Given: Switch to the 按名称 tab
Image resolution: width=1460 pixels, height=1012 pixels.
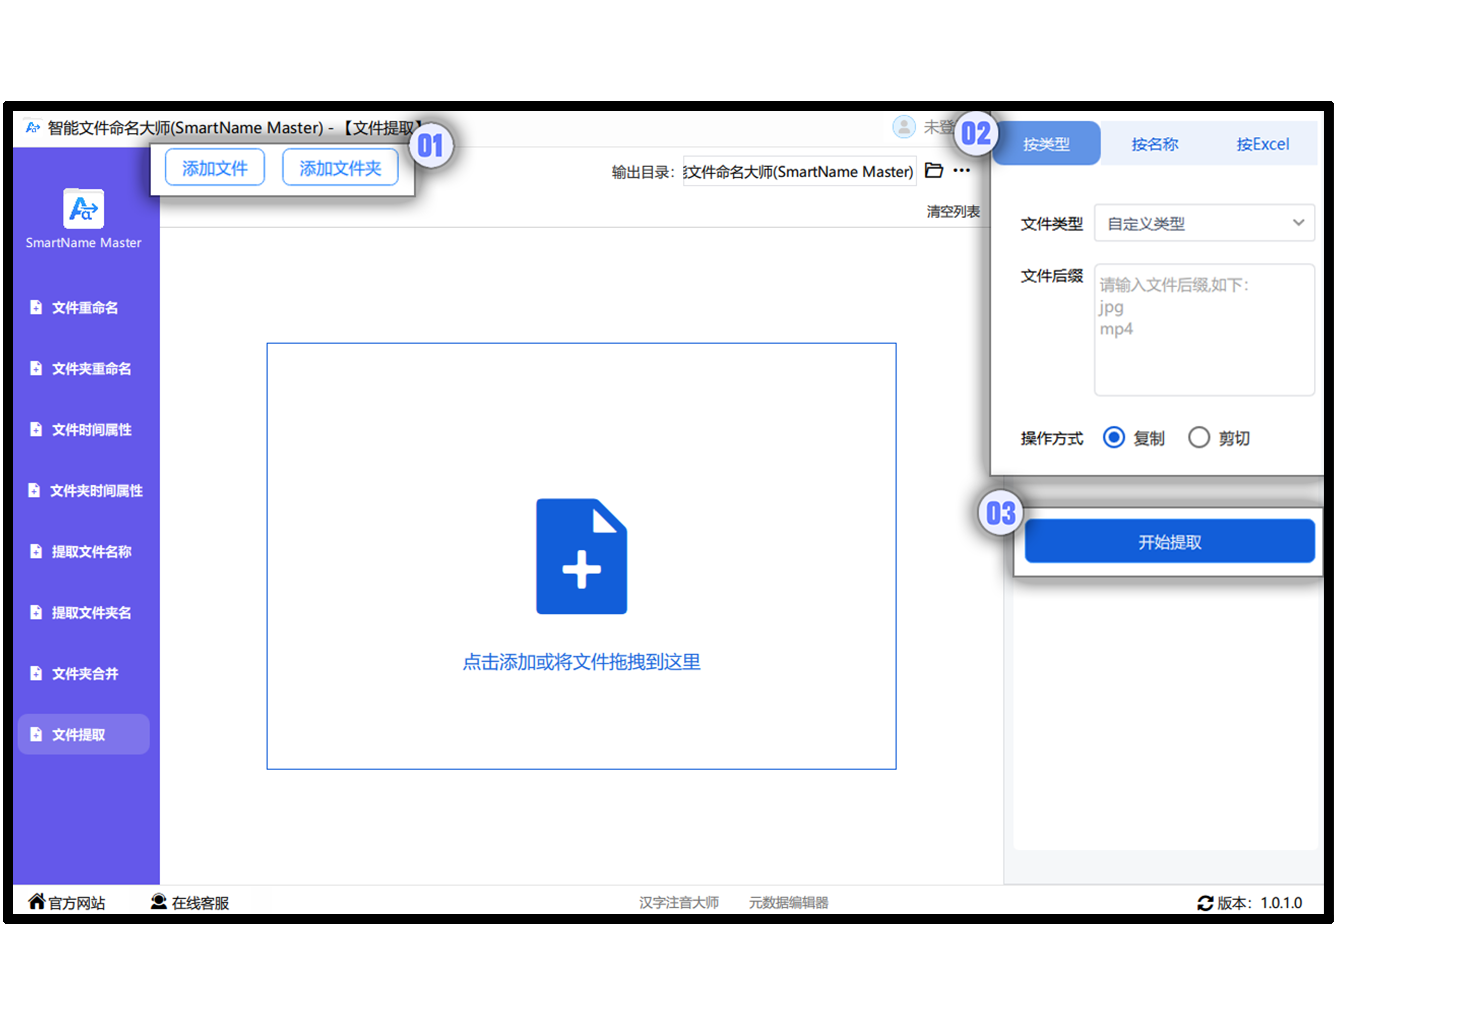Looking at the screenshot, I should [x=1155, y=144].
